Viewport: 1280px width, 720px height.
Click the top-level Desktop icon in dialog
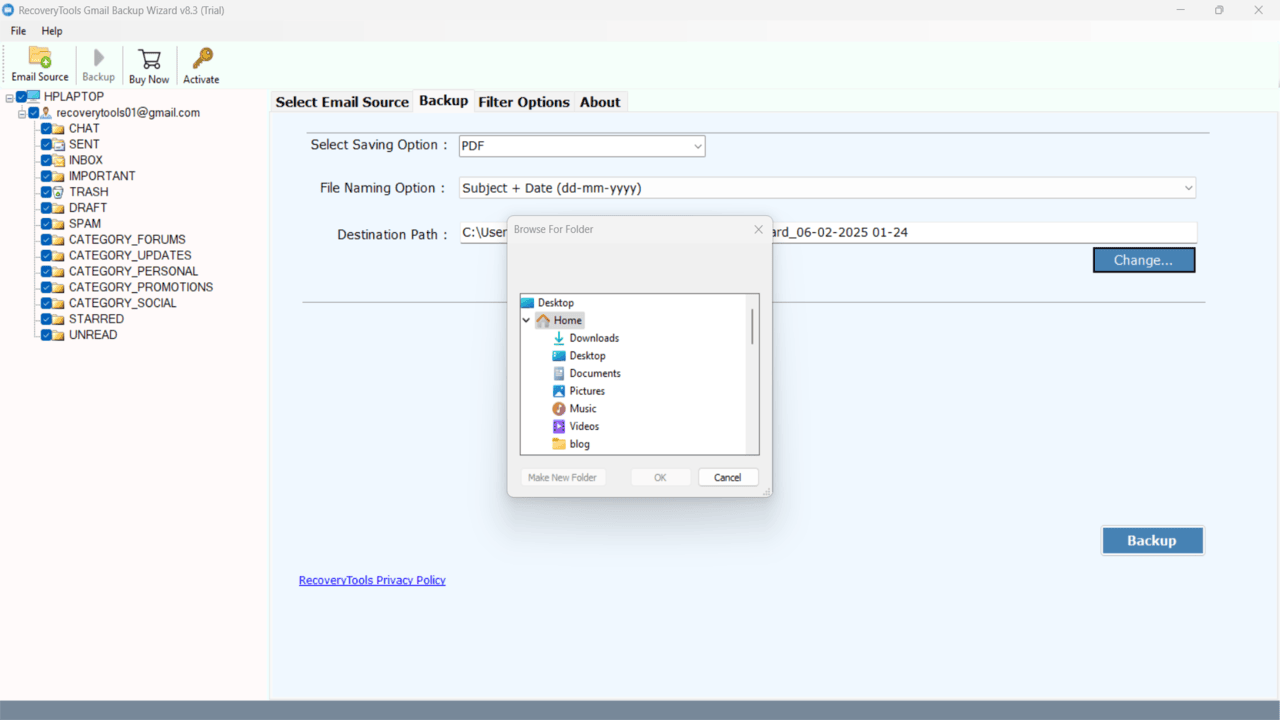(x=528, y=302)
